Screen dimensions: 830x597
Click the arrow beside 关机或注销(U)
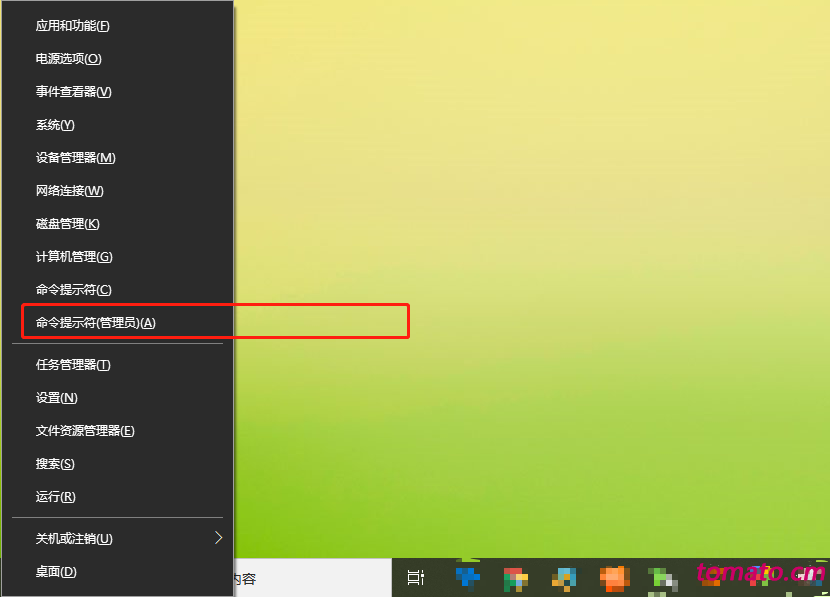click(x=218, y=538)
